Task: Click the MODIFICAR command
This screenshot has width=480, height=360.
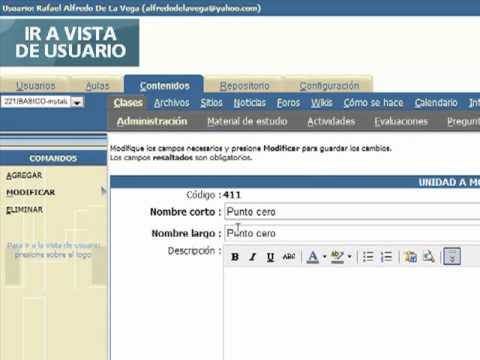Action: [x=30, y=192]
